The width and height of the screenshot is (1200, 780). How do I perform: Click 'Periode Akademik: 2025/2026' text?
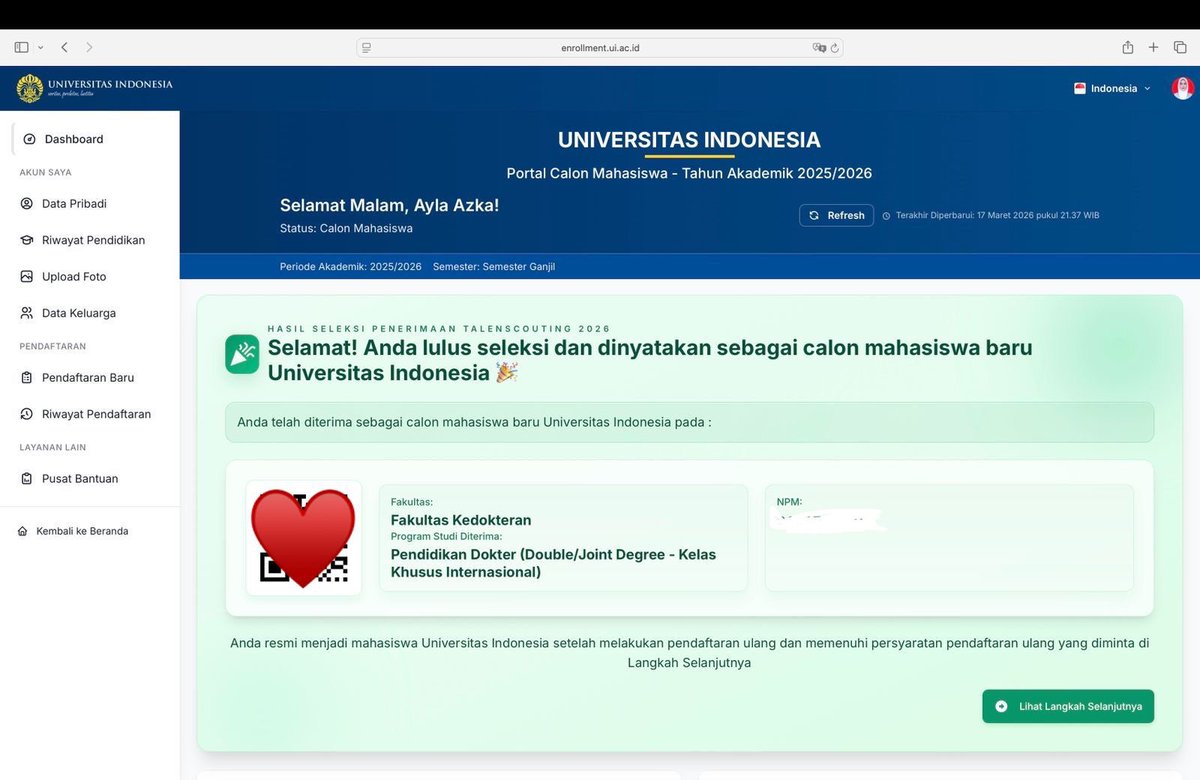pos(351,267)
